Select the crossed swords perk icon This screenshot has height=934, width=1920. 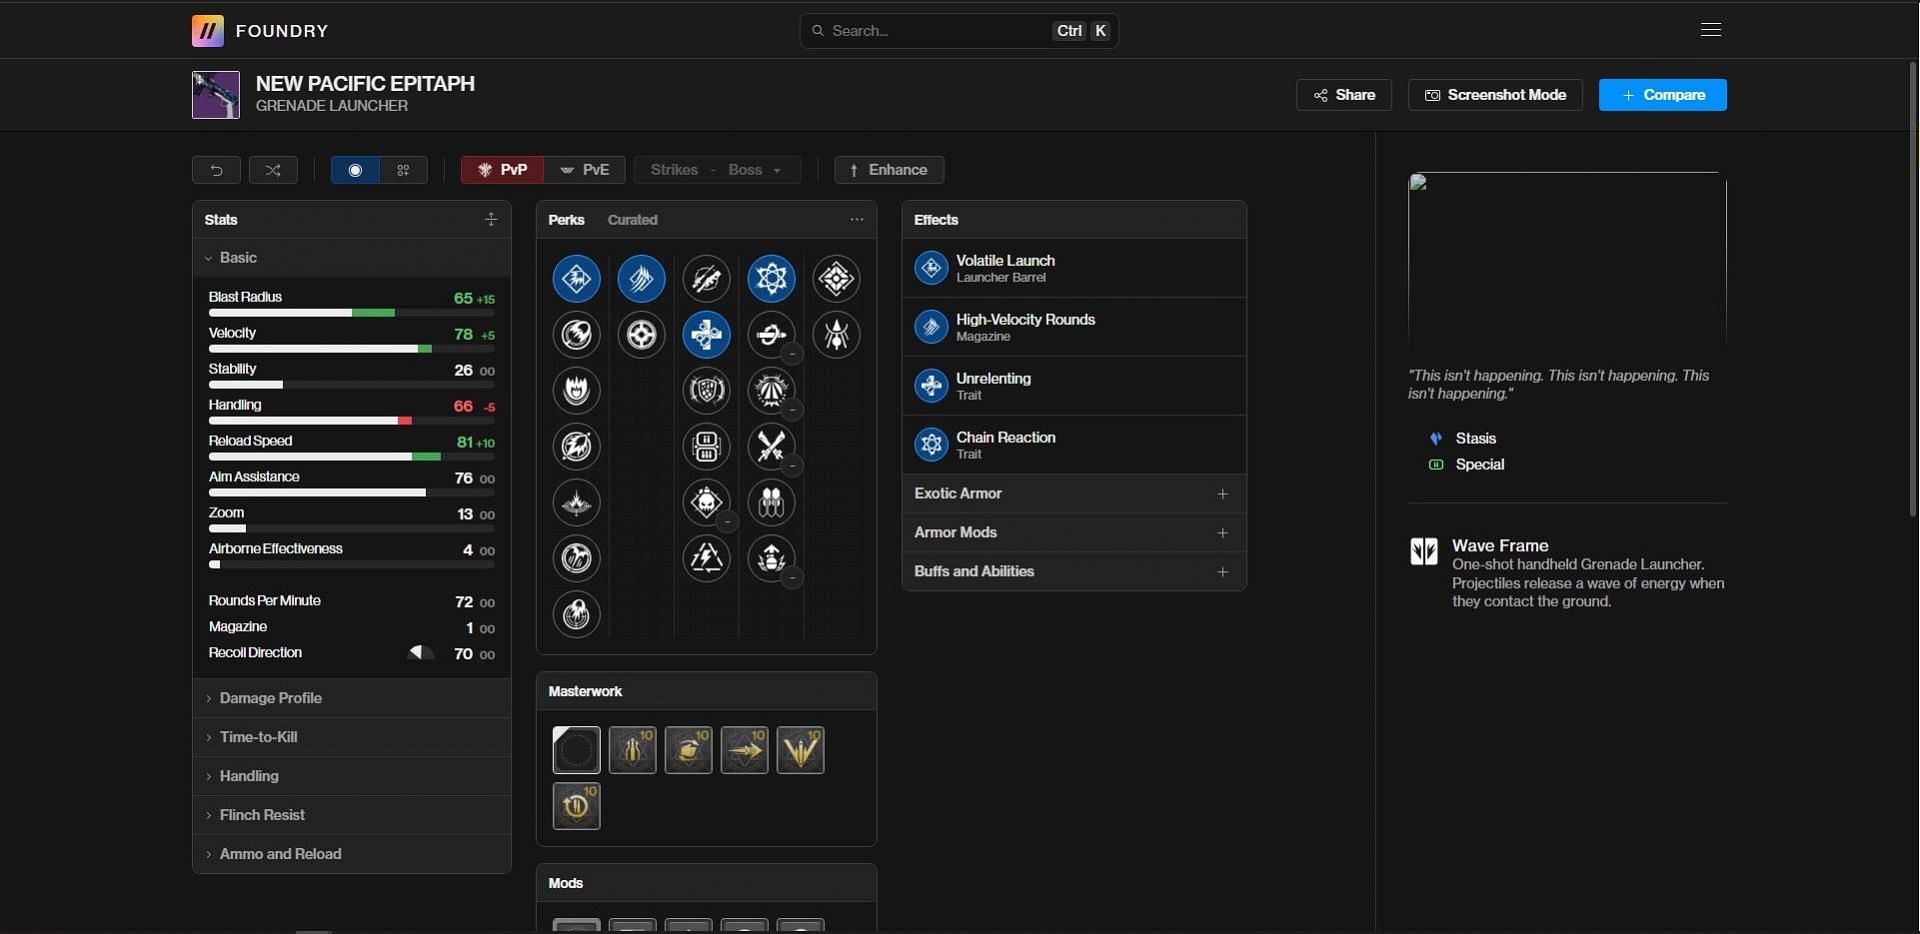[771, 447]
